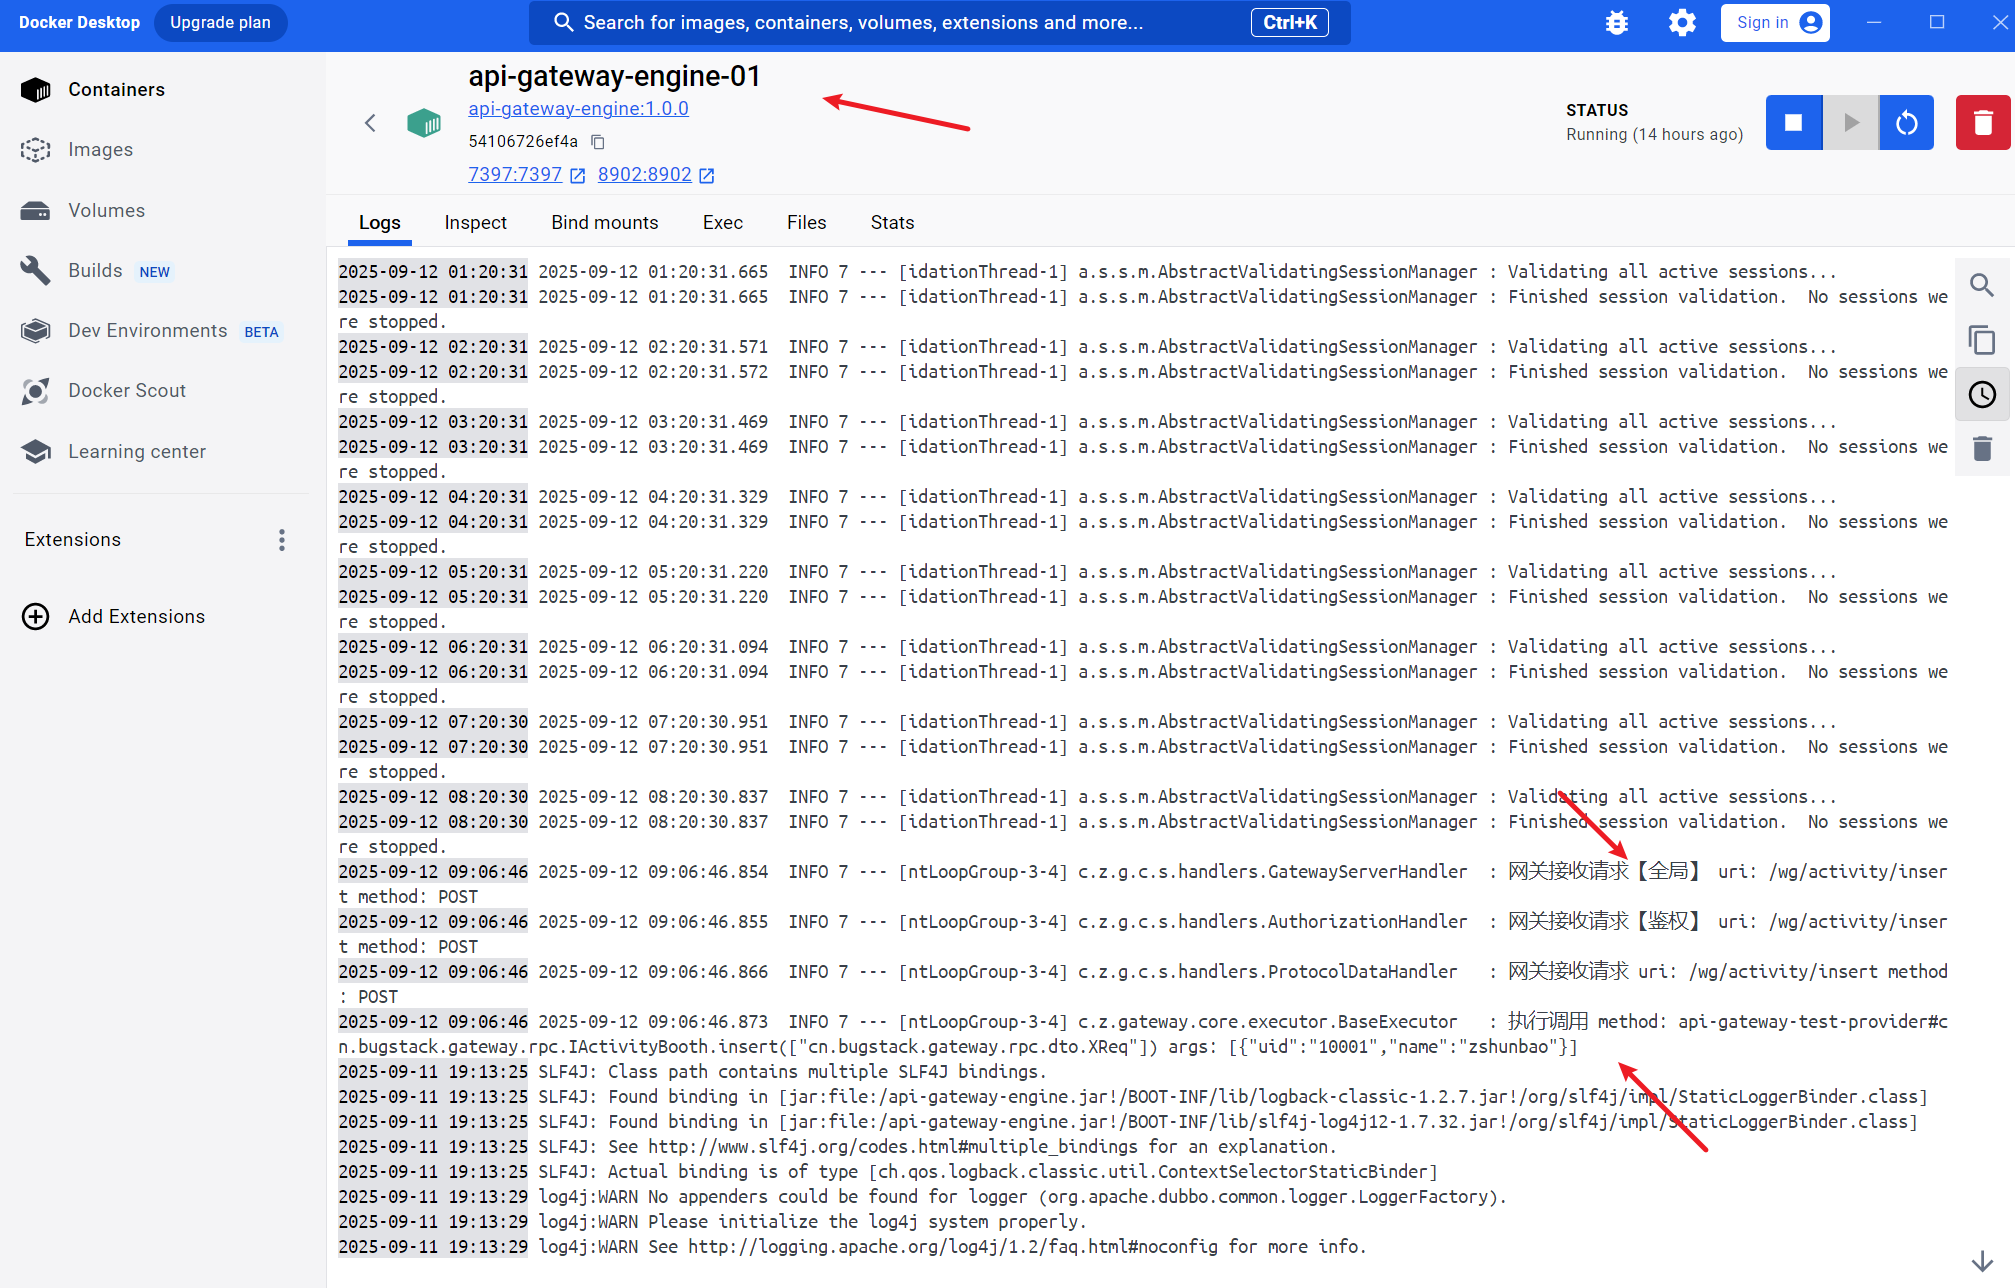Copy the container ID 54106726ef4a
The image size is (2015, 1288).
click(598, 142)
